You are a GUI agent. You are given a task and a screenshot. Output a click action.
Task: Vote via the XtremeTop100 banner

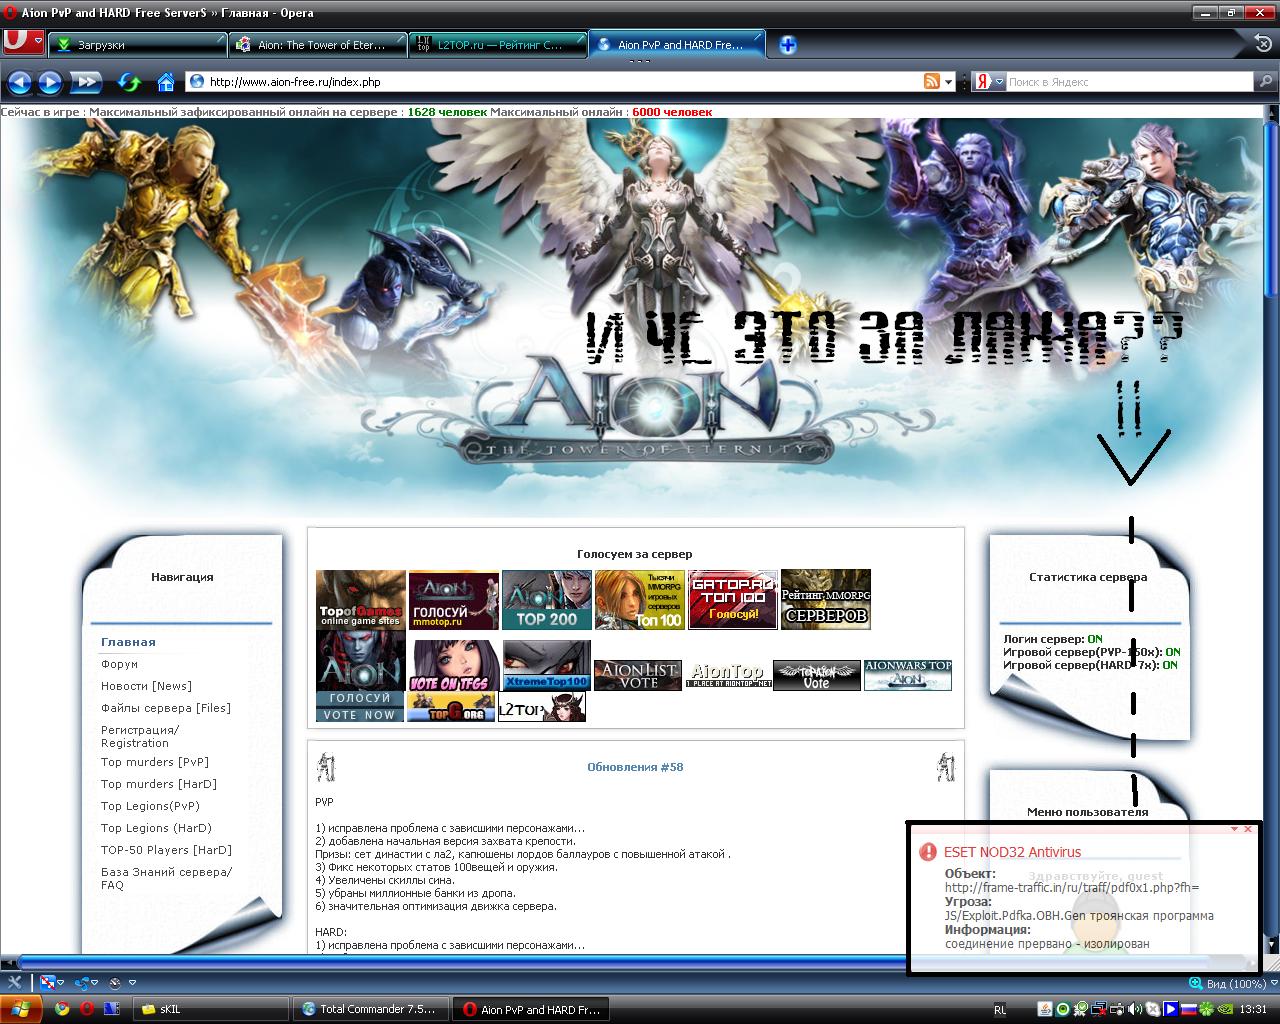[547, 666]
